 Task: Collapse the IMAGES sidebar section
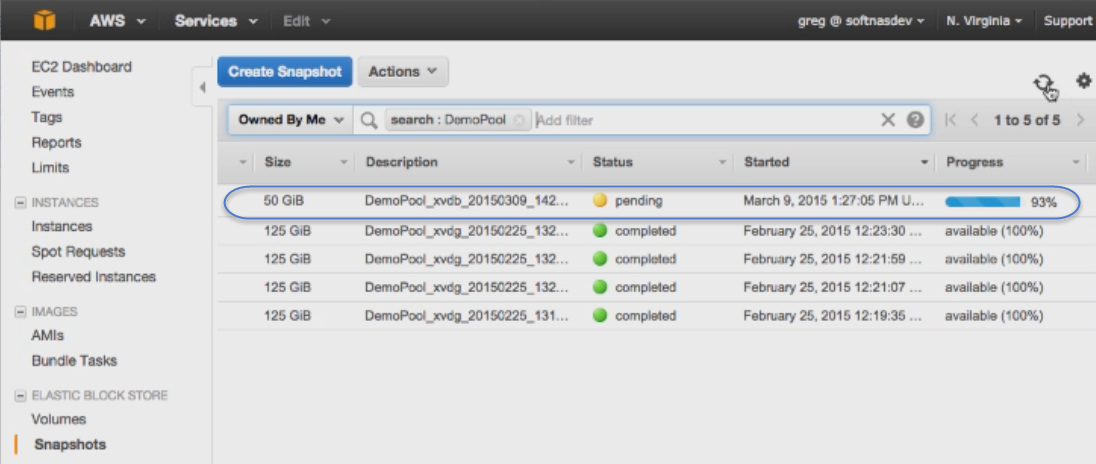pos(20,312)
